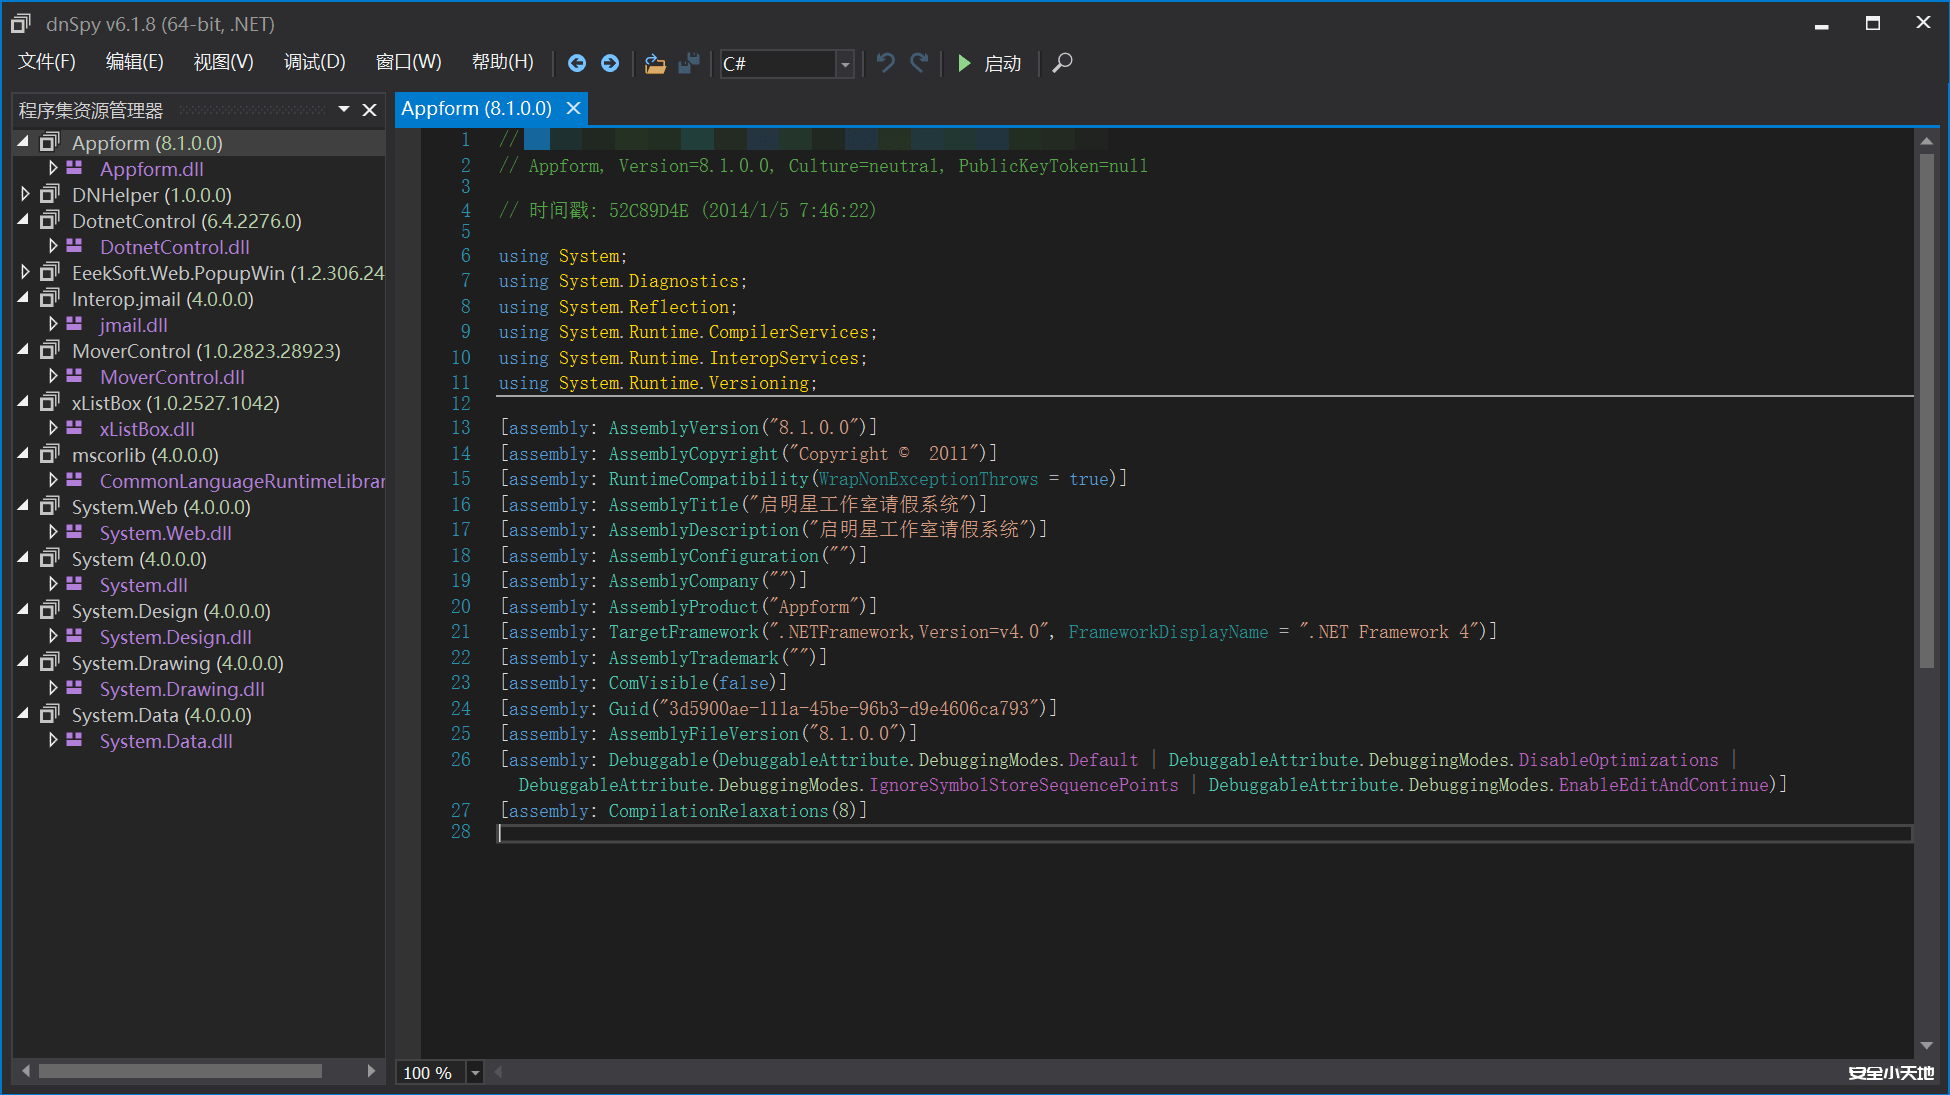Click the navigate back arrow icon

[577, 63]
